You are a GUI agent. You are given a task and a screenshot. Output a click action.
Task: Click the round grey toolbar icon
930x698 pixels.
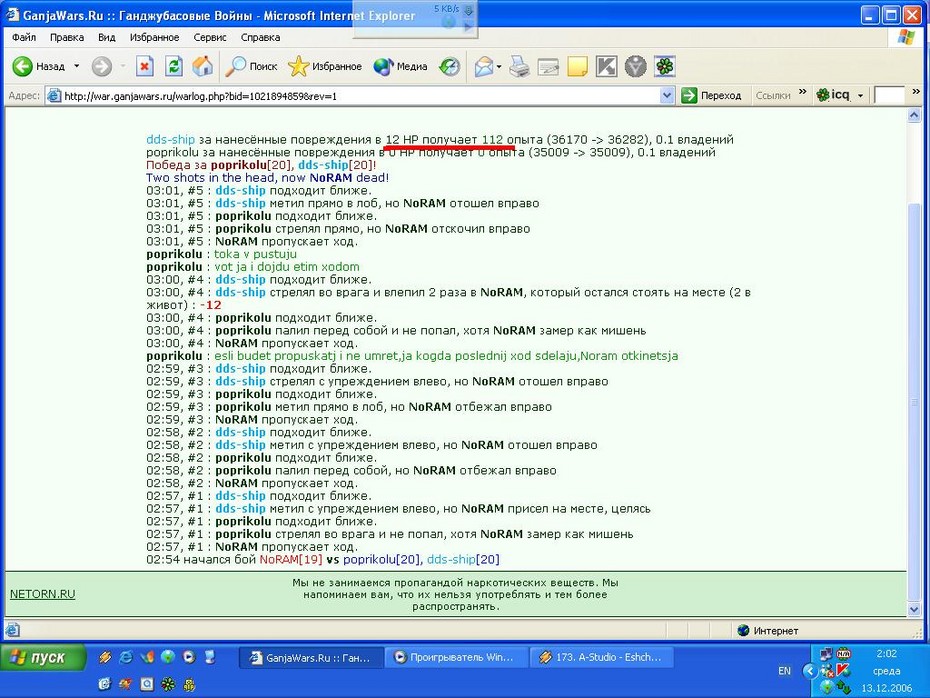click(635, 66)
